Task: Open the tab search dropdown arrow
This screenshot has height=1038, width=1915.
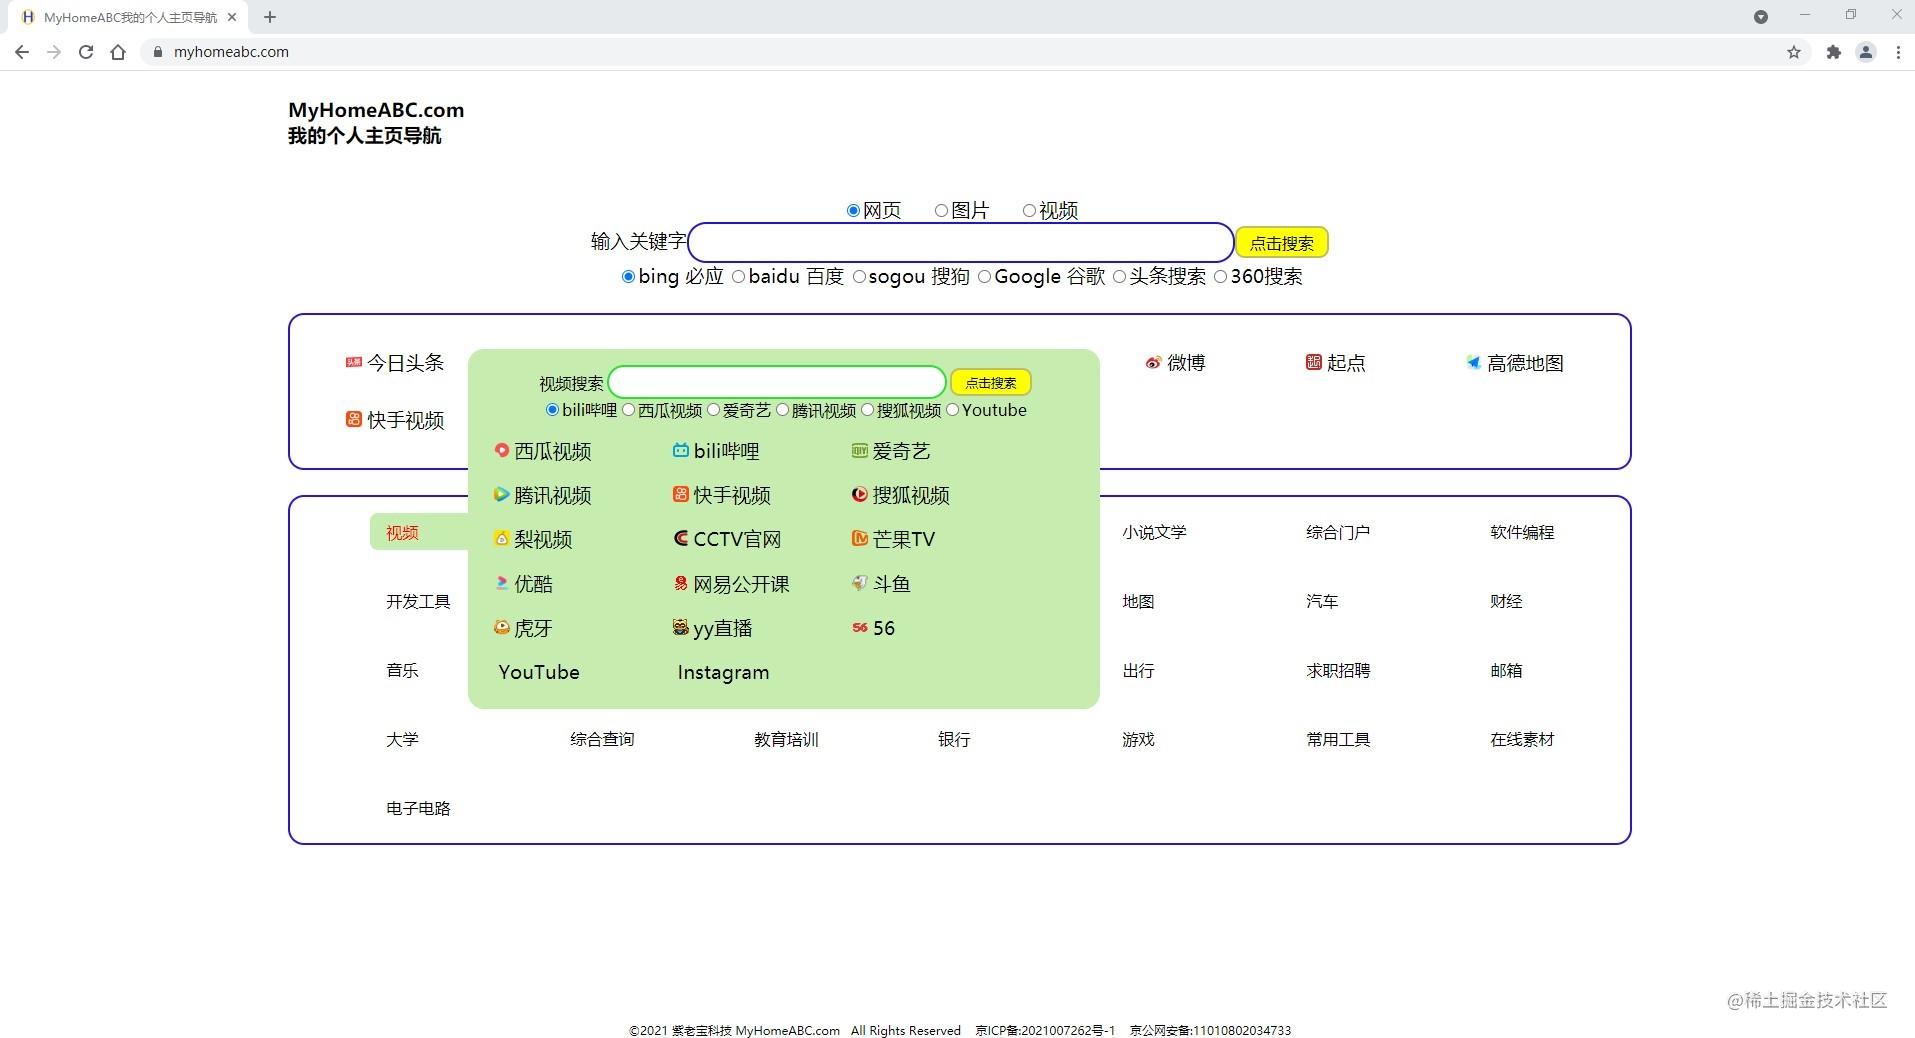Action: point(1761,17)
